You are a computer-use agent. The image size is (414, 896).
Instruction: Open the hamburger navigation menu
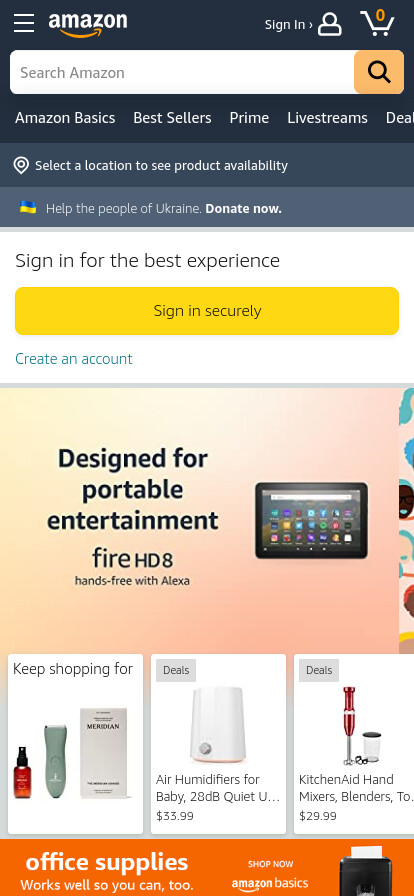24,23
